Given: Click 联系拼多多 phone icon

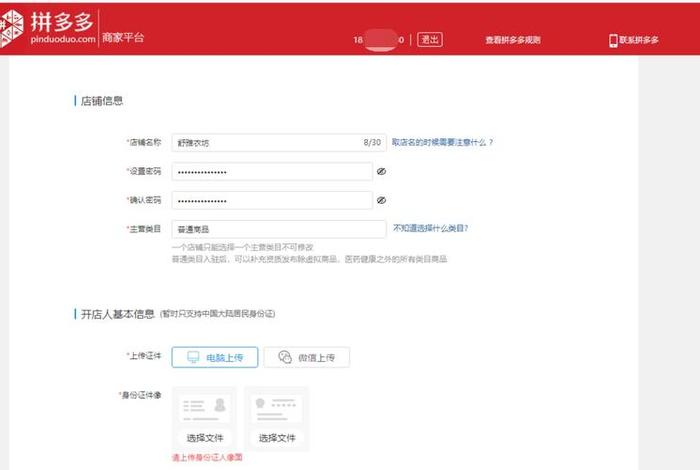Looking at the screenshot, I should [613, 40].
